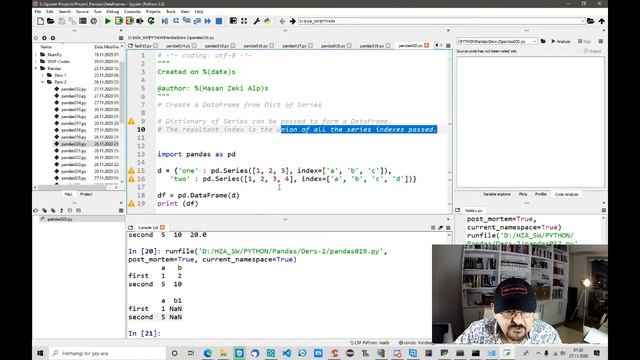Switch to the pandas014.py editor tab
The width and height of the screenshot is (640, 360).
coord(178,46)
